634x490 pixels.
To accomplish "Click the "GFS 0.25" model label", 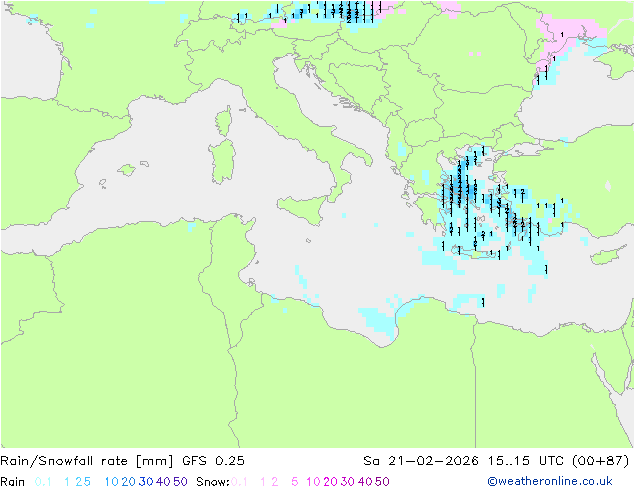I will 213,461.
